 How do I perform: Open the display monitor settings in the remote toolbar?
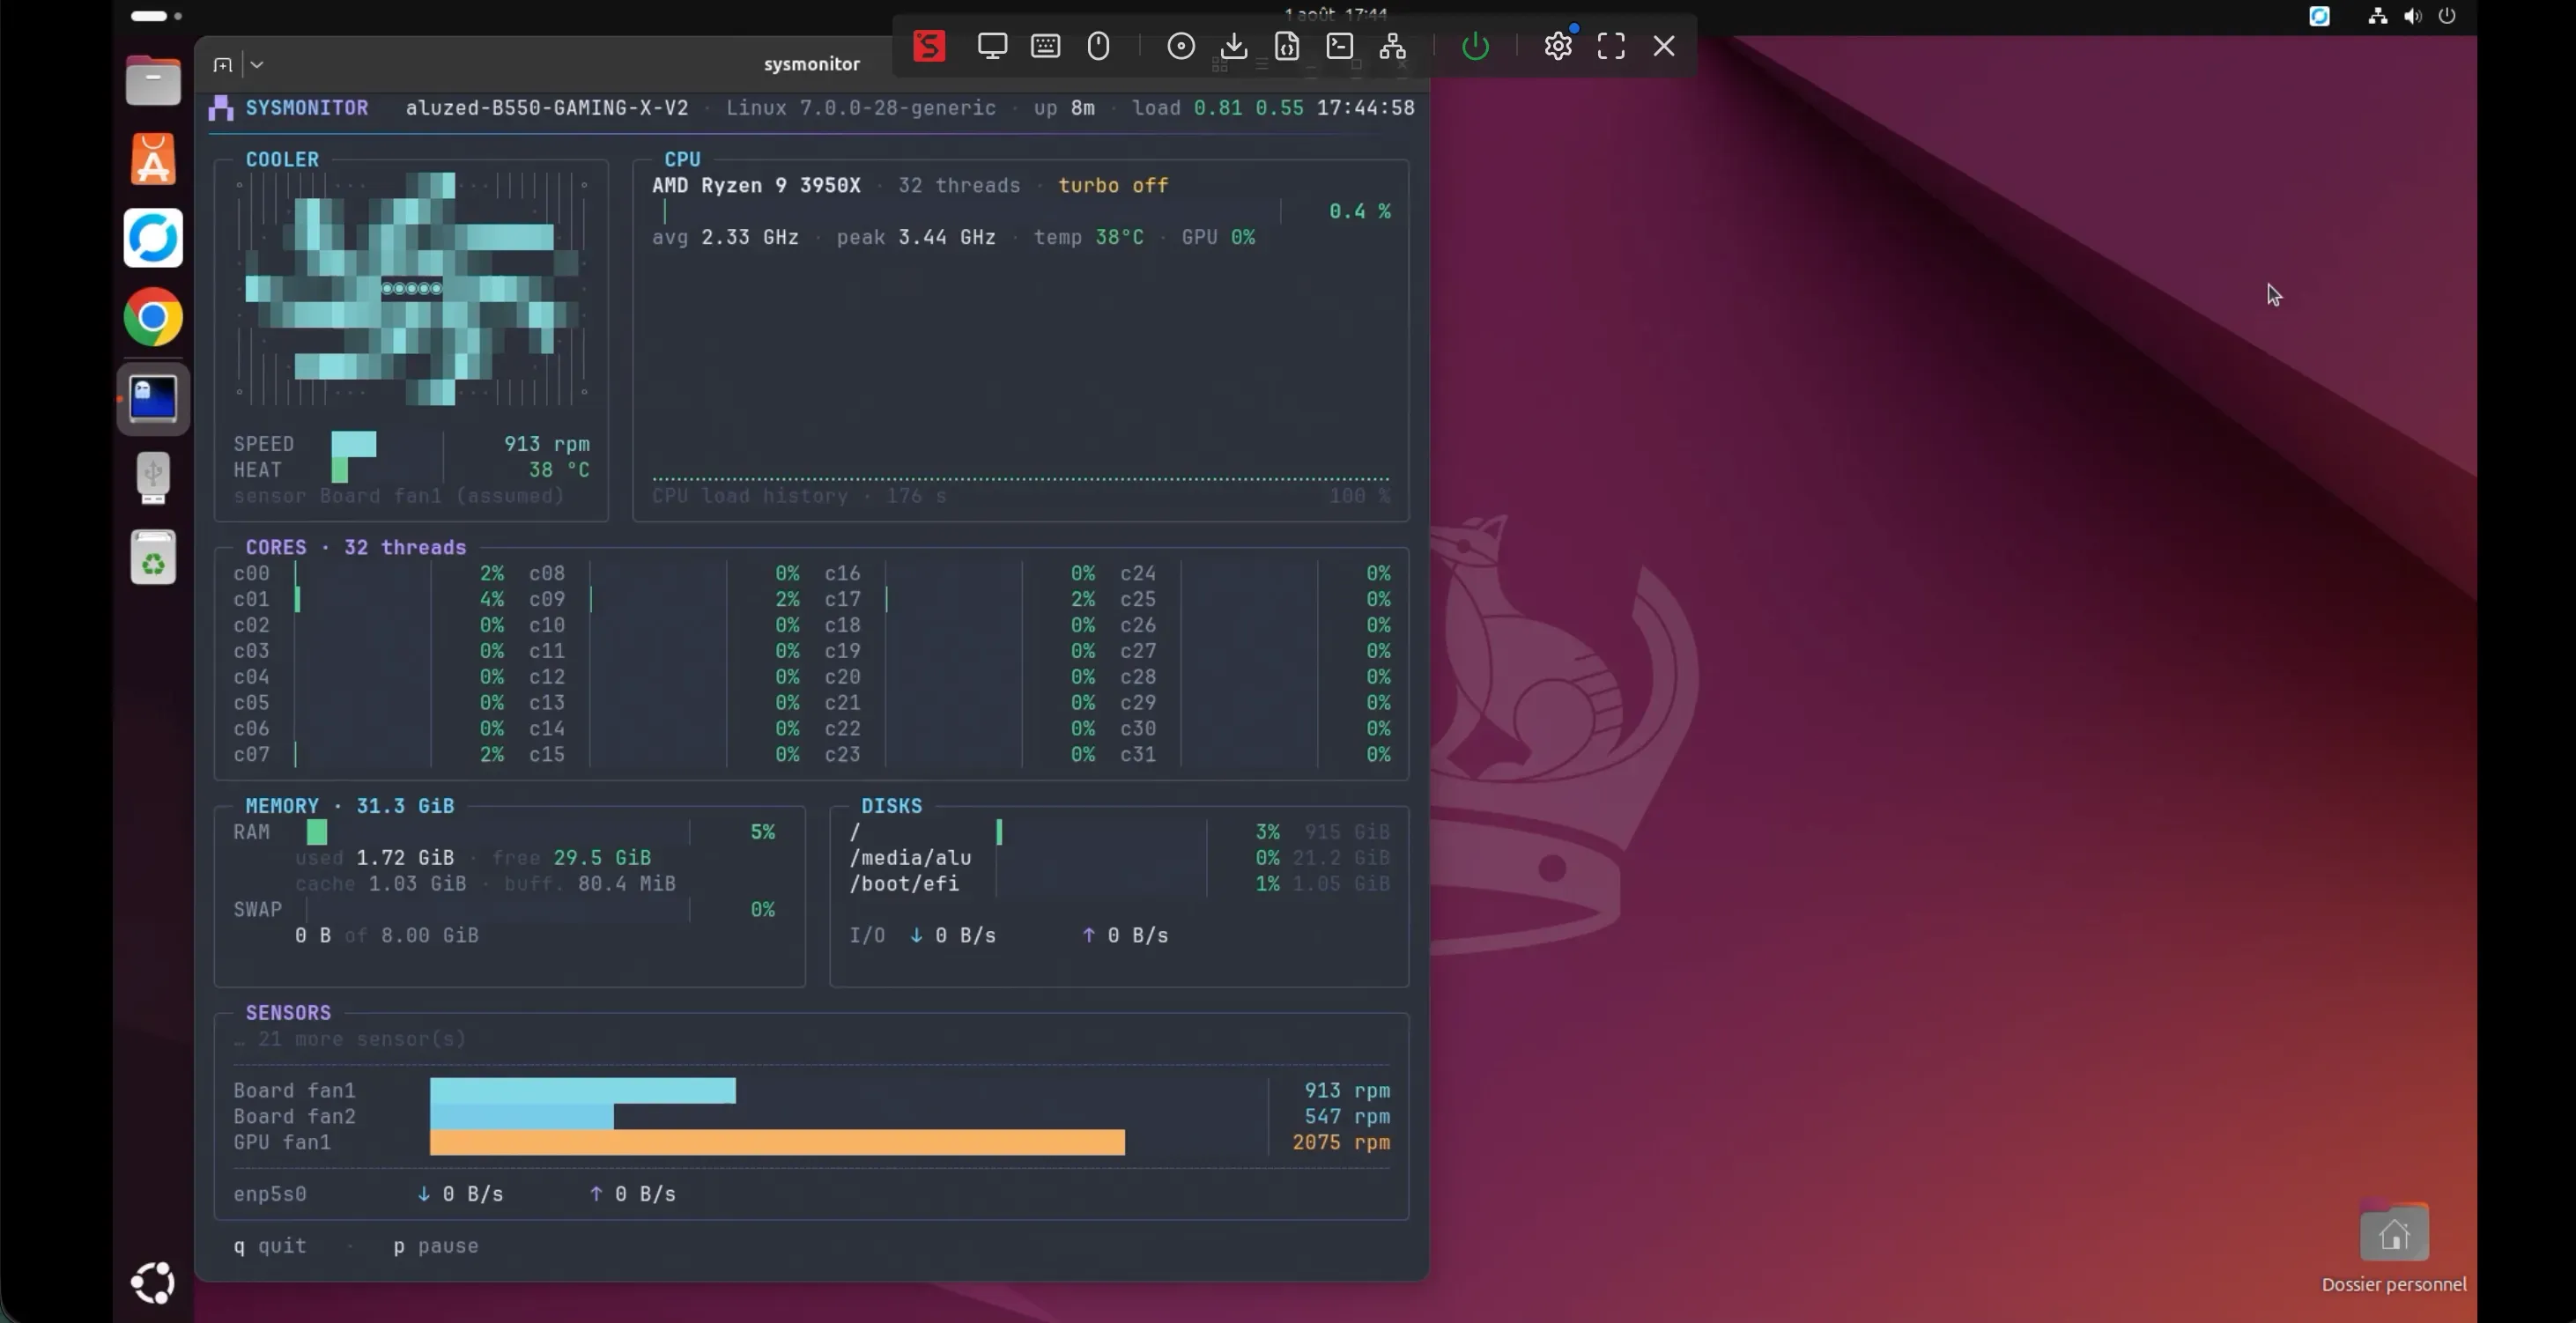point(992,46)
